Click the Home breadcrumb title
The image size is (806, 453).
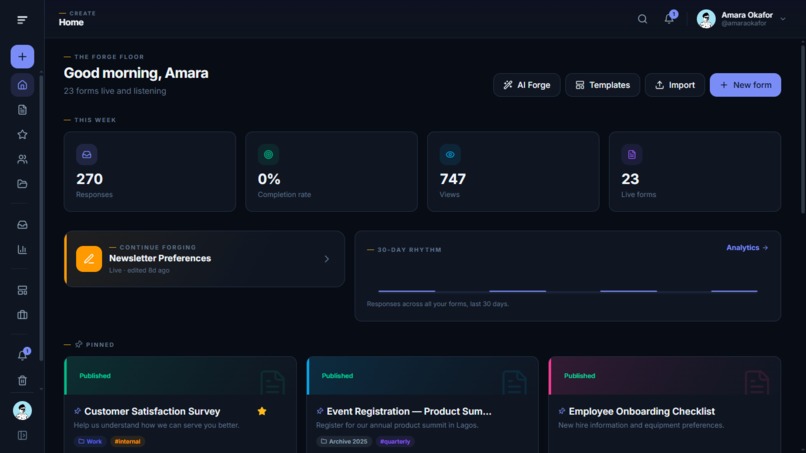coord(71,22)
